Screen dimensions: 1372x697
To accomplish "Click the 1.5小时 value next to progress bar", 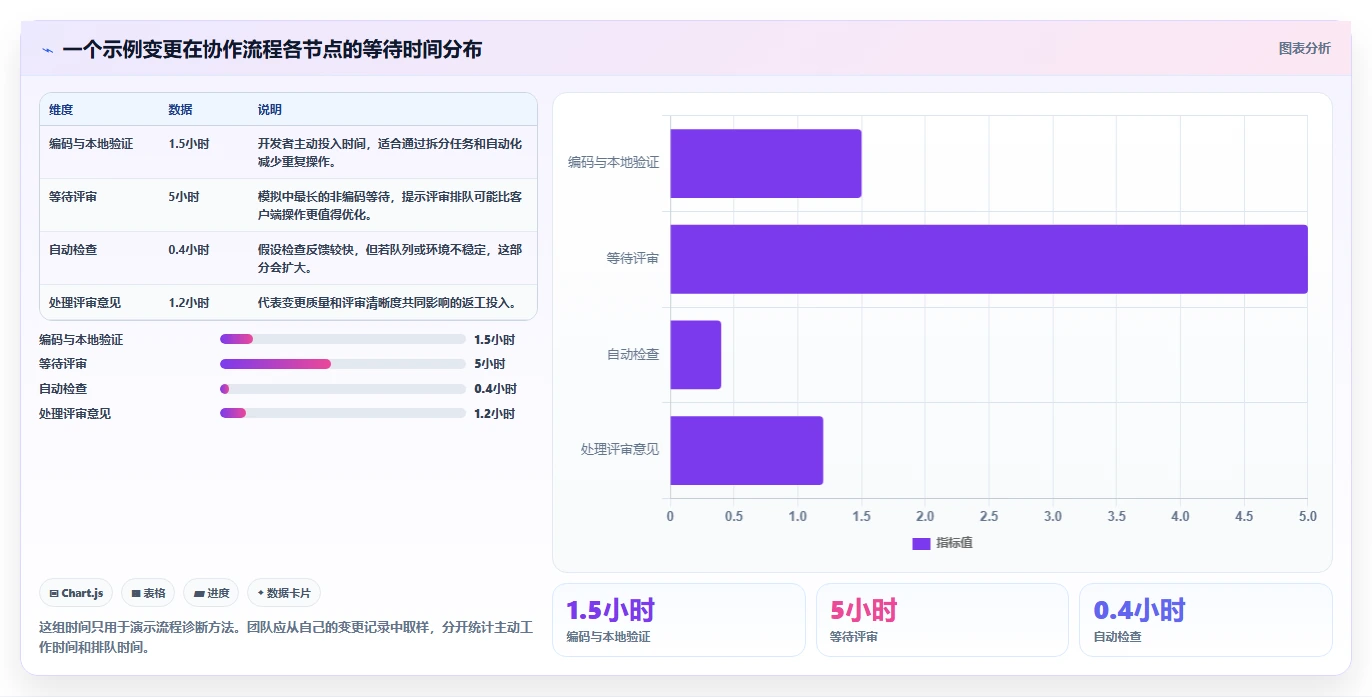I will pyautogui.click(x=494, y=340).
